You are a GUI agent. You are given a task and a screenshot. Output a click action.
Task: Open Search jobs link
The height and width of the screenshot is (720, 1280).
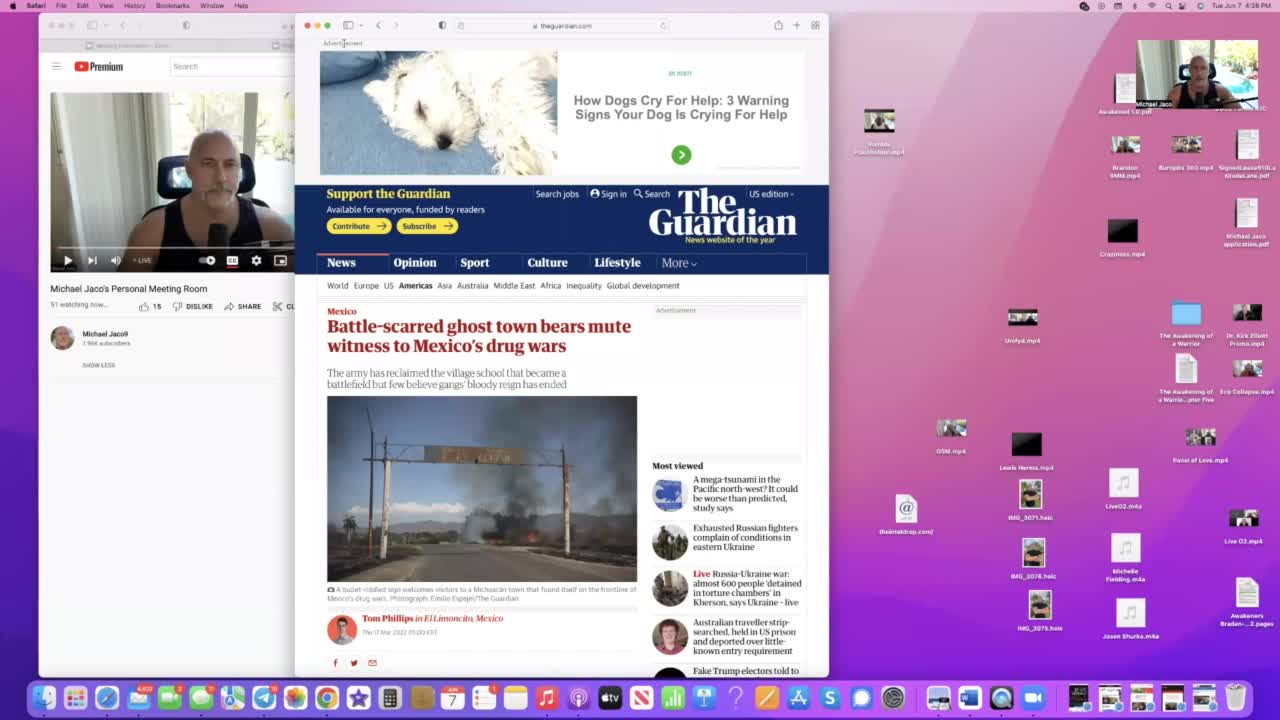[557, 194]
